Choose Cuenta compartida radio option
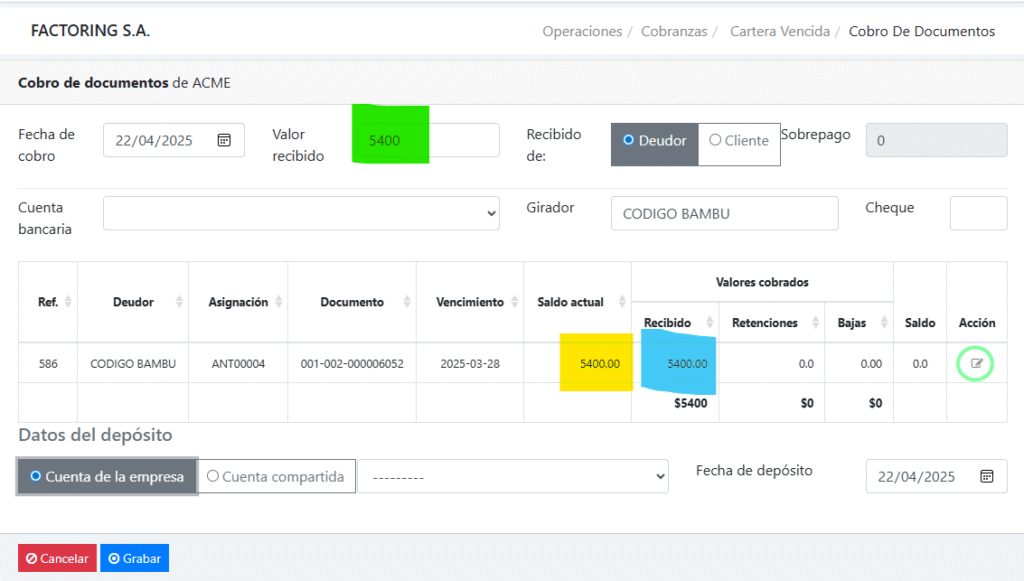The image size is (1024, 581). pos(277,477)
